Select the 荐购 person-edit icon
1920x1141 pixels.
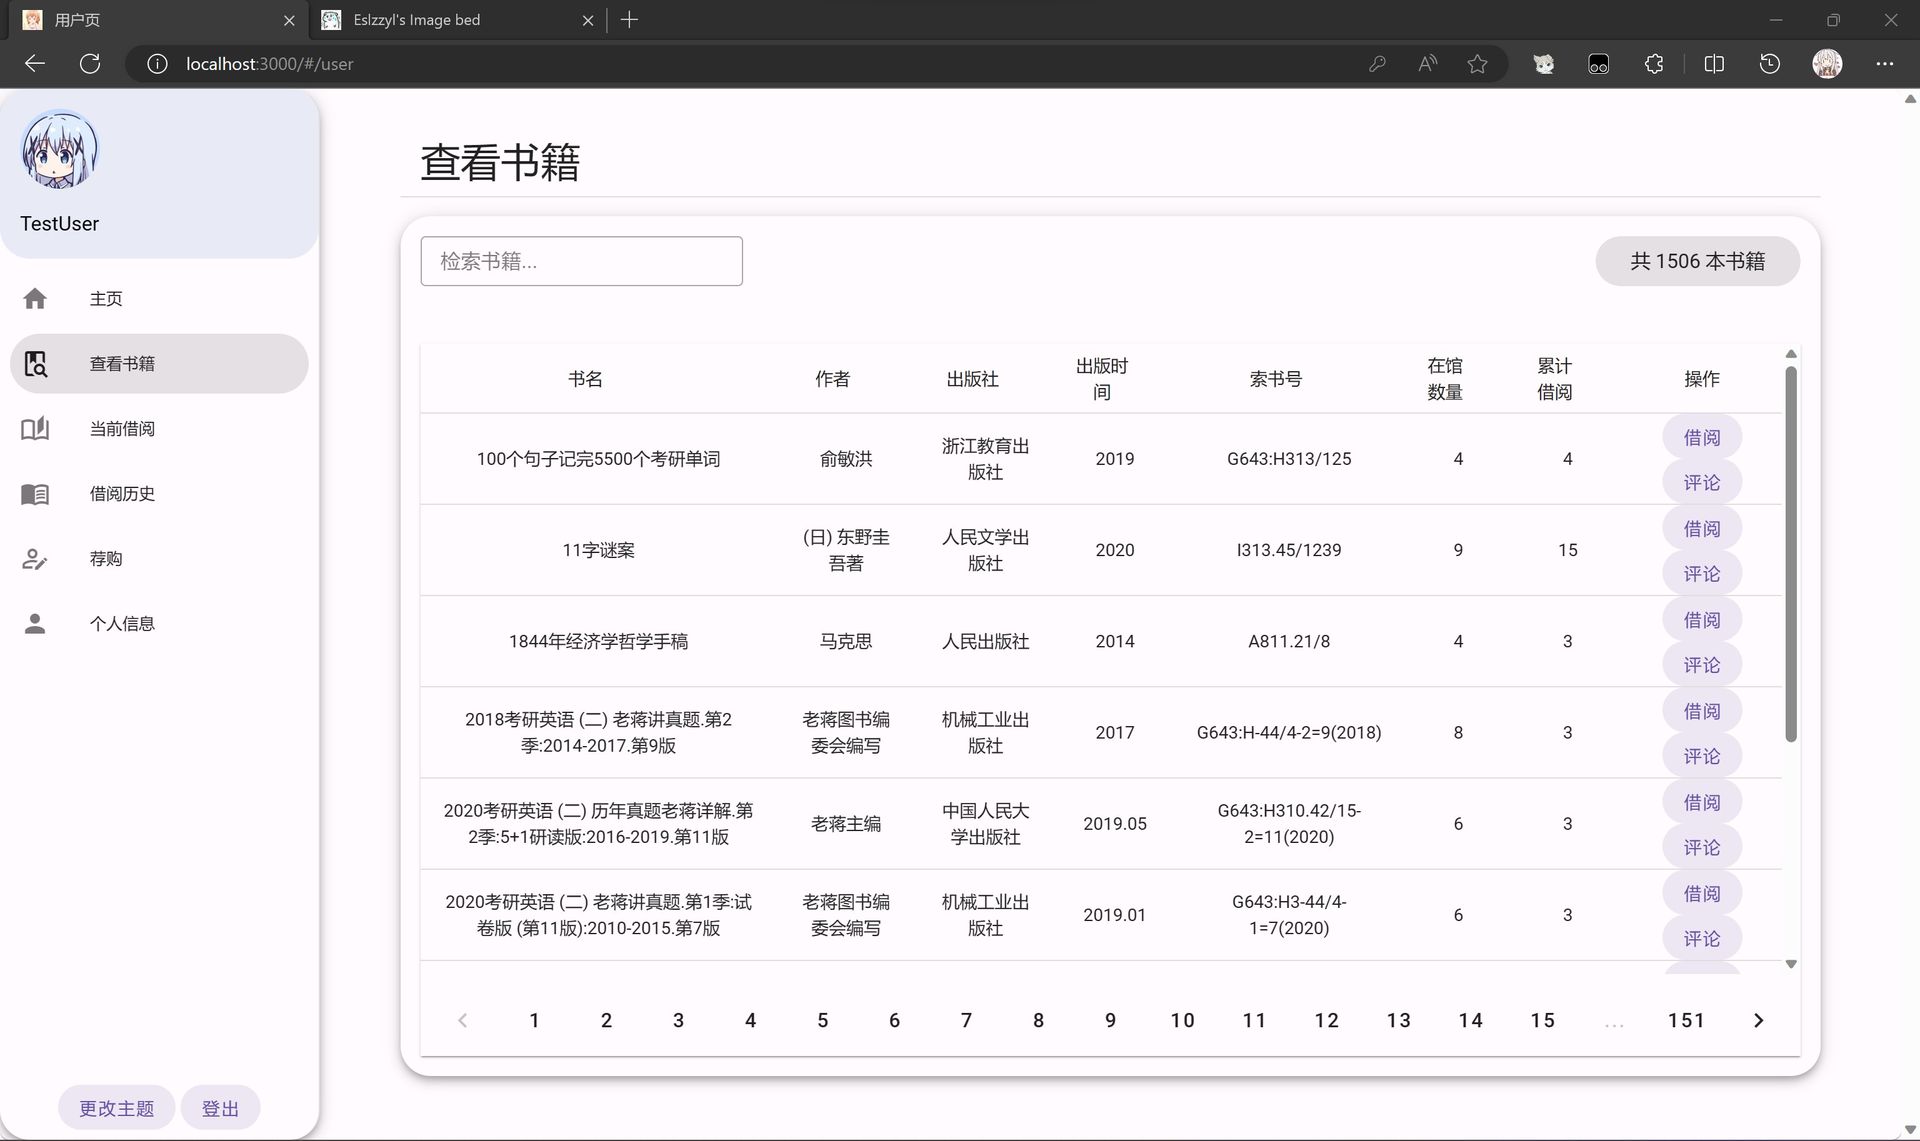click(x=36, y=558)
